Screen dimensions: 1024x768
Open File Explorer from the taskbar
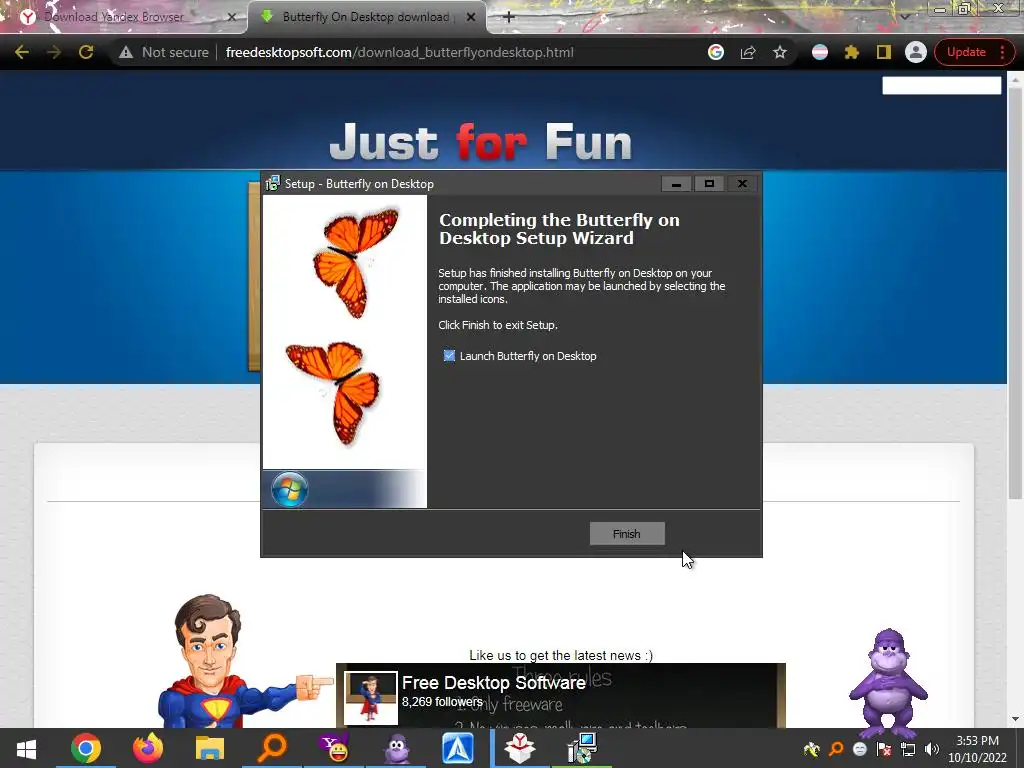point(210,748)
